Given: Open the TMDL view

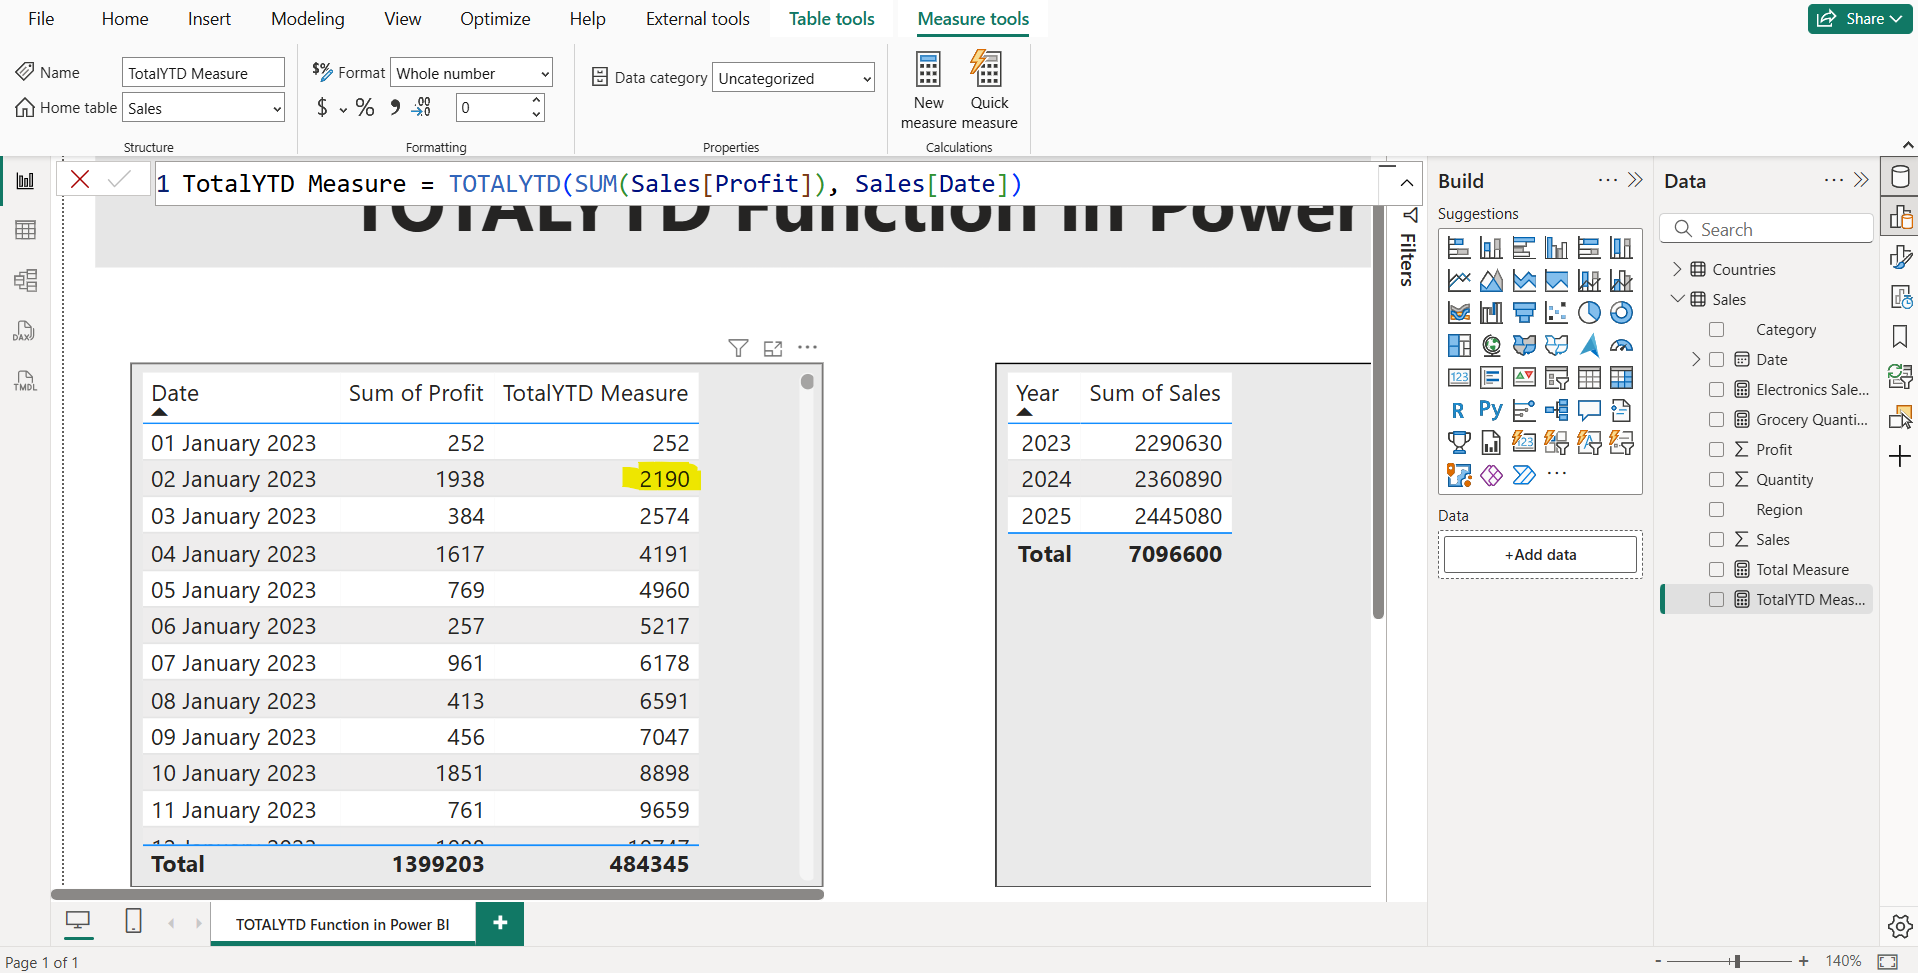Looking at the screenshot, I should pos(25,381).
